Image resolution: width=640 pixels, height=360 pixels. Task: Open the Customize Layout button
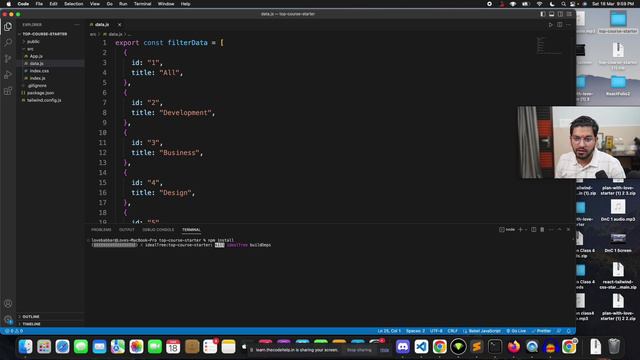569,14
